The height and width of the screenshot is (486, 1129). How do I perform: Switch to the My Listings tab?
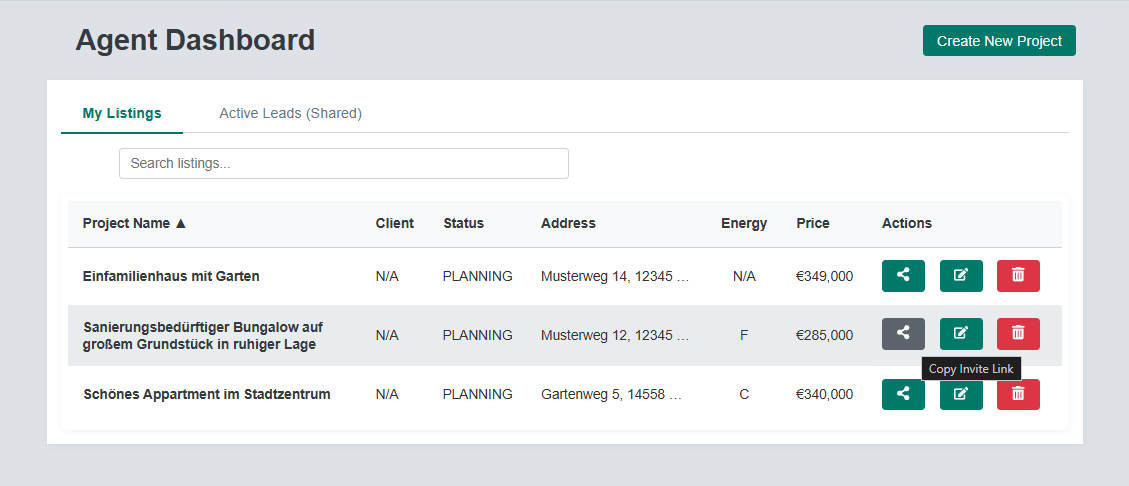(x=122, y=113)
